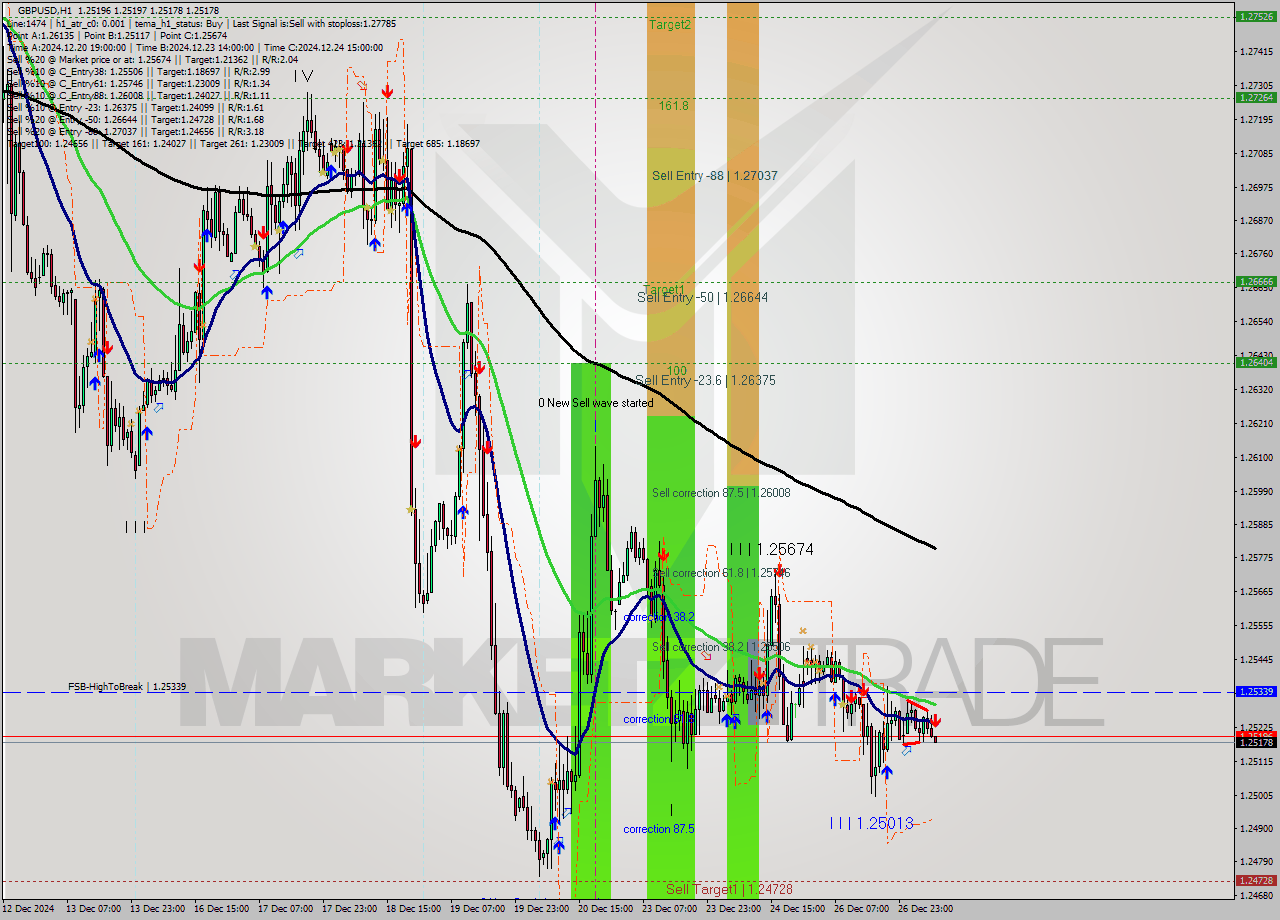Click the 'Target100: 1.24656' info line
Viewport: 1280px width, 920px height.
tap(243, 144)
